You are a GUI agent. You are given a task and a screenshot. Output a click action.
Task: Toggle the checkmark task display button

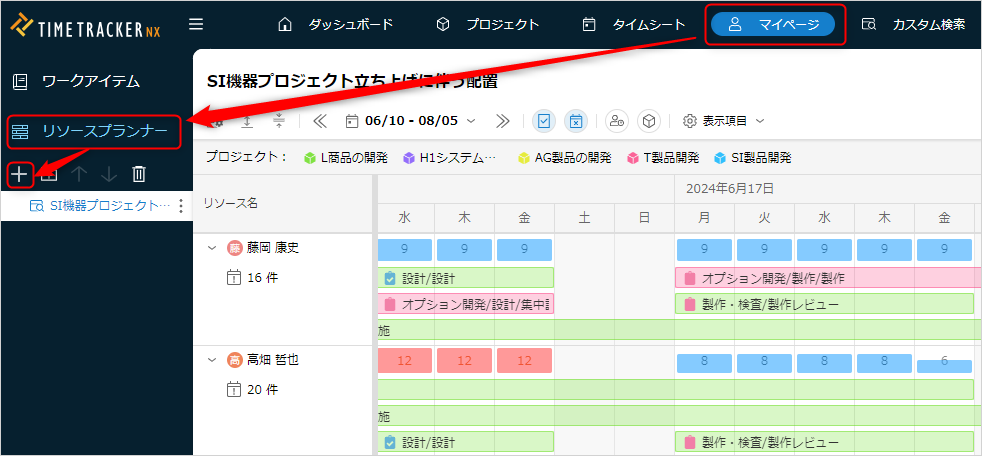tap(545, 121)
